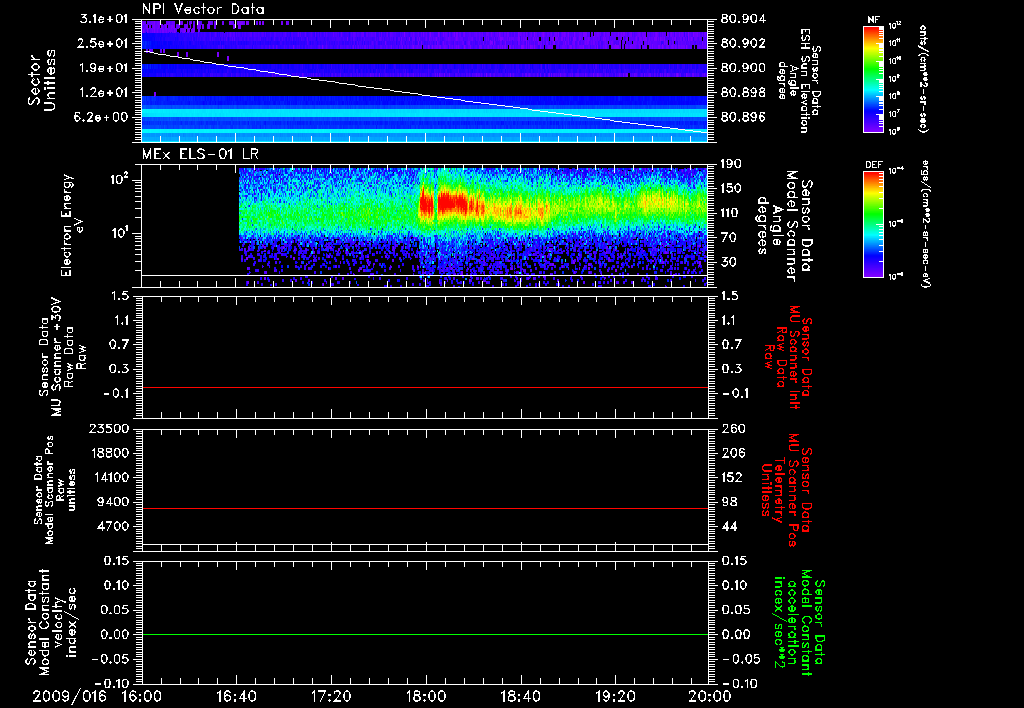Click the 'MU Scanner +30V Raw Data' label
Image resolution: width=1024 pixels, height=708 pixels.
[x=63, y=357]
